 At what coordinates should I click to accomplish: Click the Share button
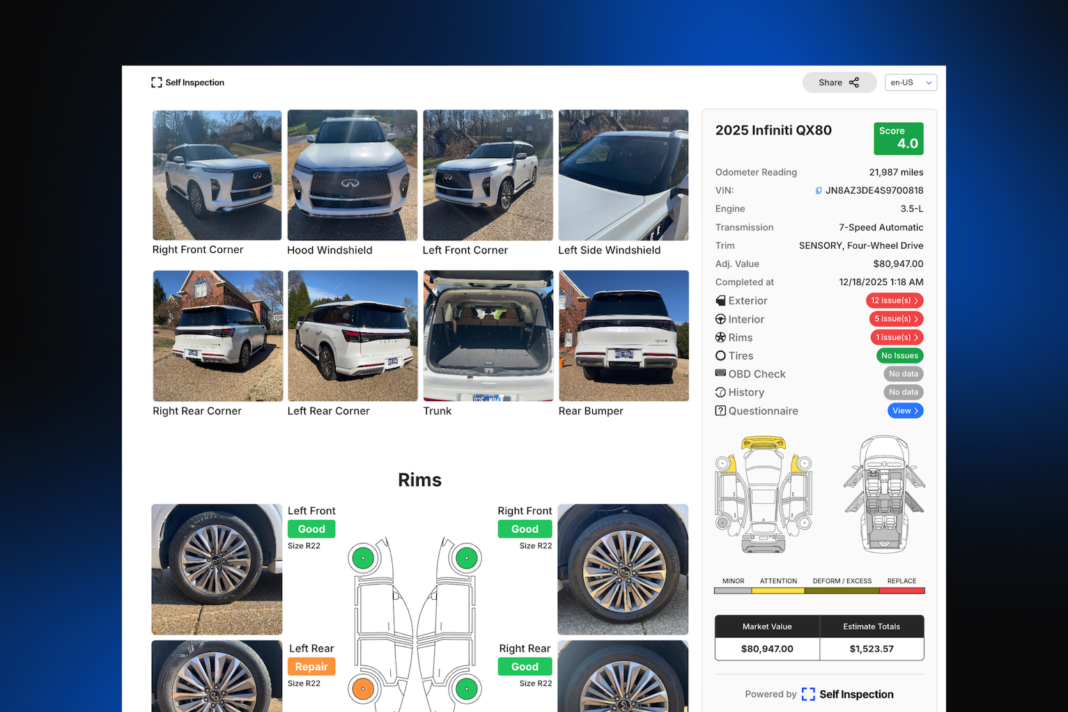point(839,82)
